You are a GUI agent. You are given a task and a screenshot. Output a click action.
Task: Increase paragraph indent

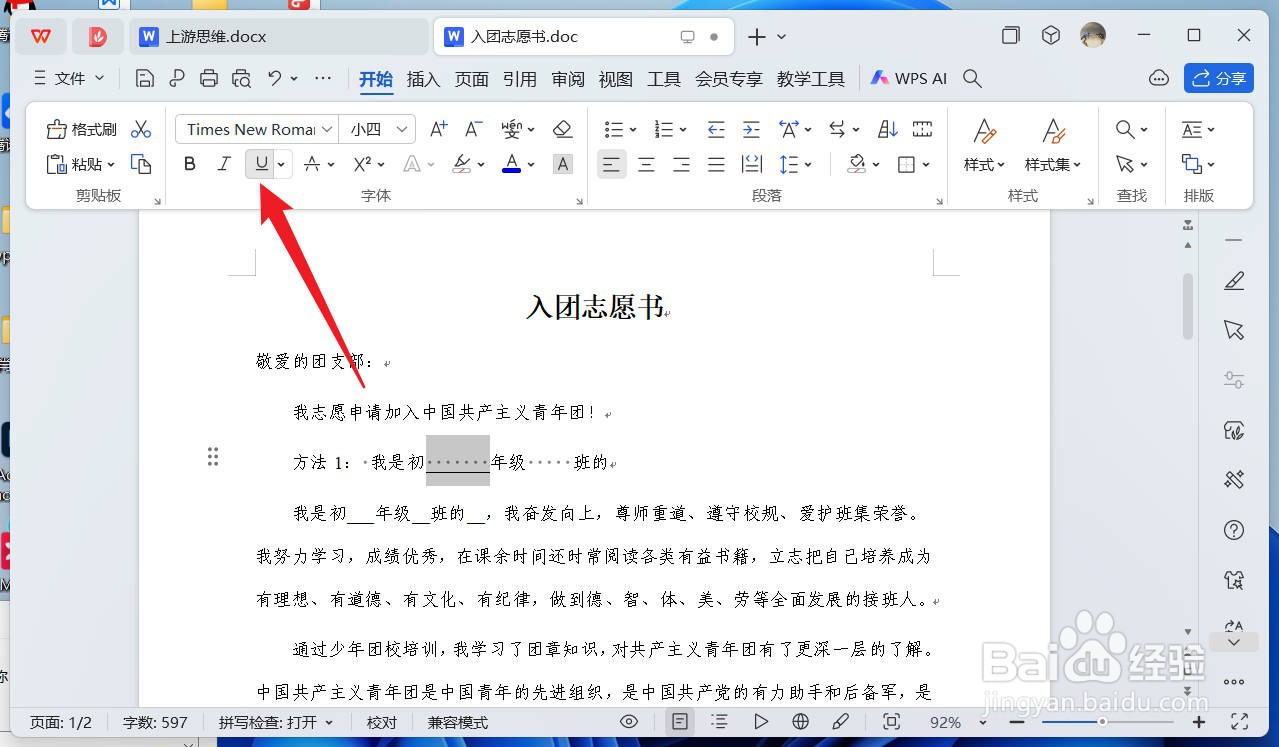coord(749,128)
